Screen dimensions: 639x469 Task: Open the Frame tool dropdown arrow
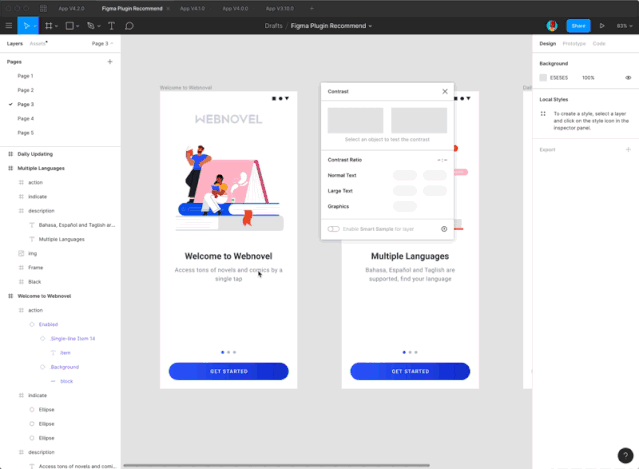[56, 26]
